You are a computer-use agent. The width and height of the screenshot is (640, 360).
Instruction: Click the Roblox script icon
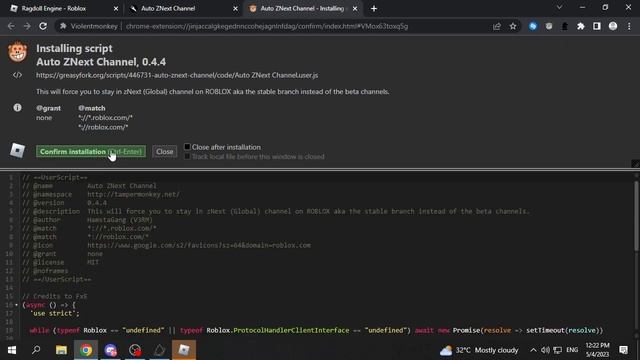(18, 151)
